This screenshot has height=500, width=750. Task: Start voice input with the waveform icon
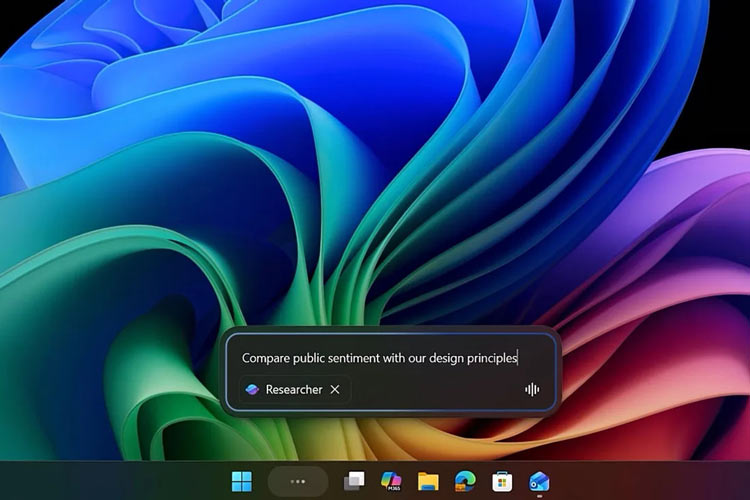click(x=532, y=390)
